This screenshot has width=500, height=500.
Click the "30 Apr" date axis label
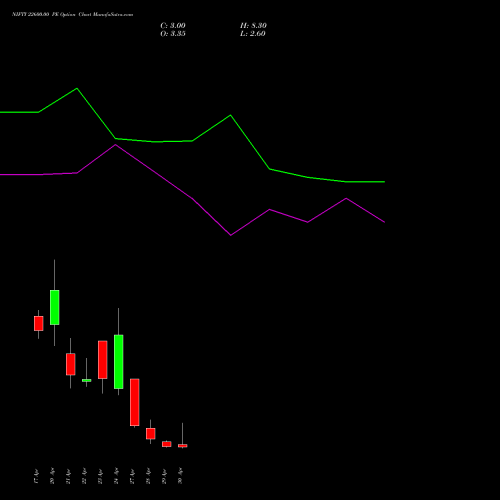[x=180, y=476]
